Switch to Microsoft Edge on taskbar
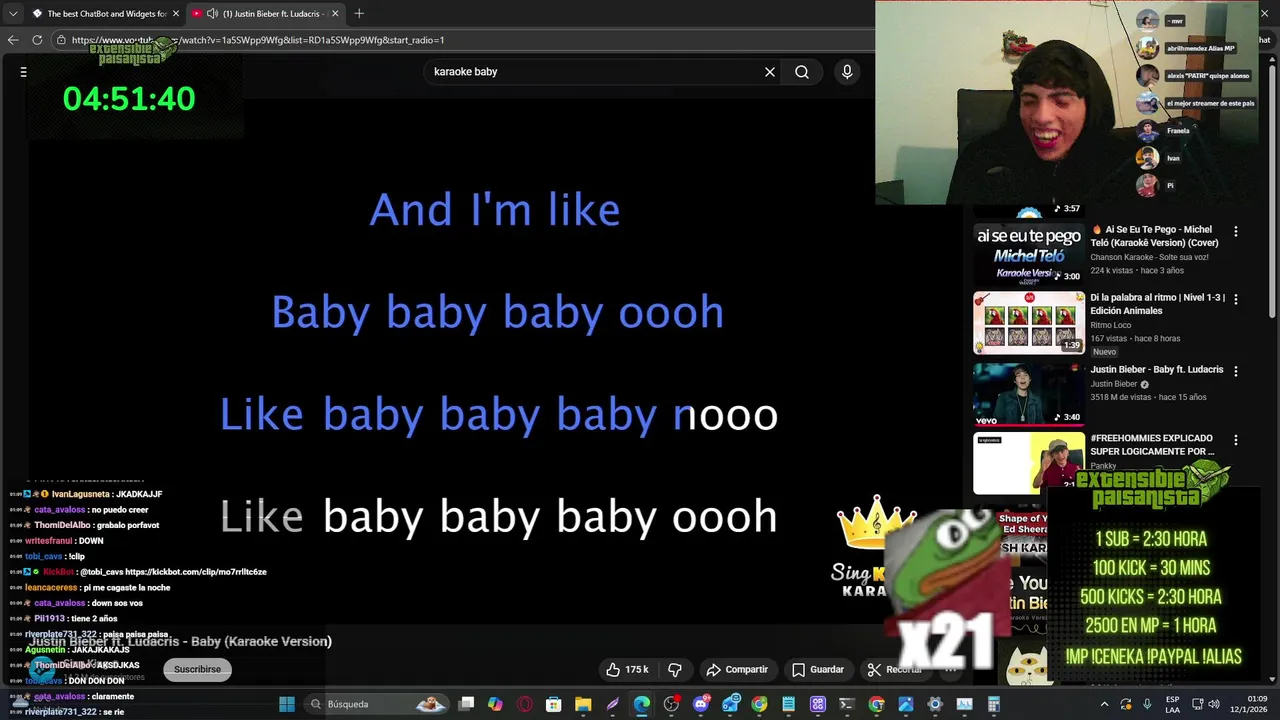 point(641,704)
